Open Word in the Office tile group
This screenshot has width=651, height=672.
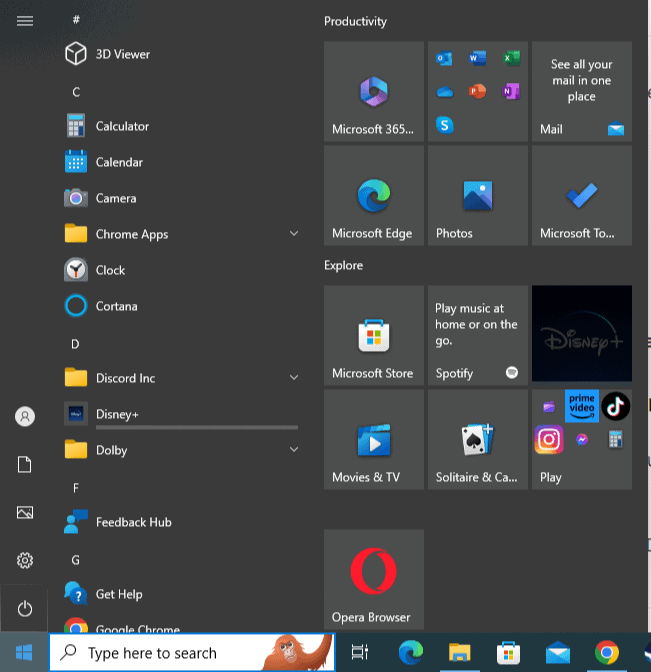pos(477,58)
